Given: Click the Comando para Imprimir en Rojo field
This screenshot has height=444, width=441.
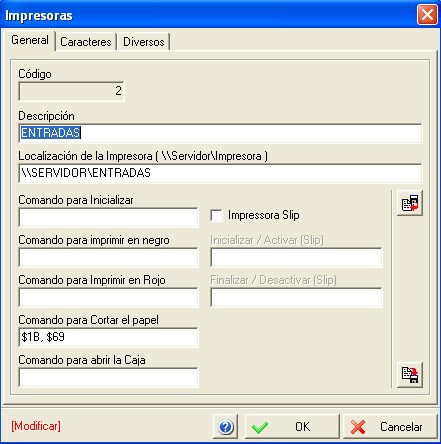Looking at the screenshot, I should click(x=108, y=297).
